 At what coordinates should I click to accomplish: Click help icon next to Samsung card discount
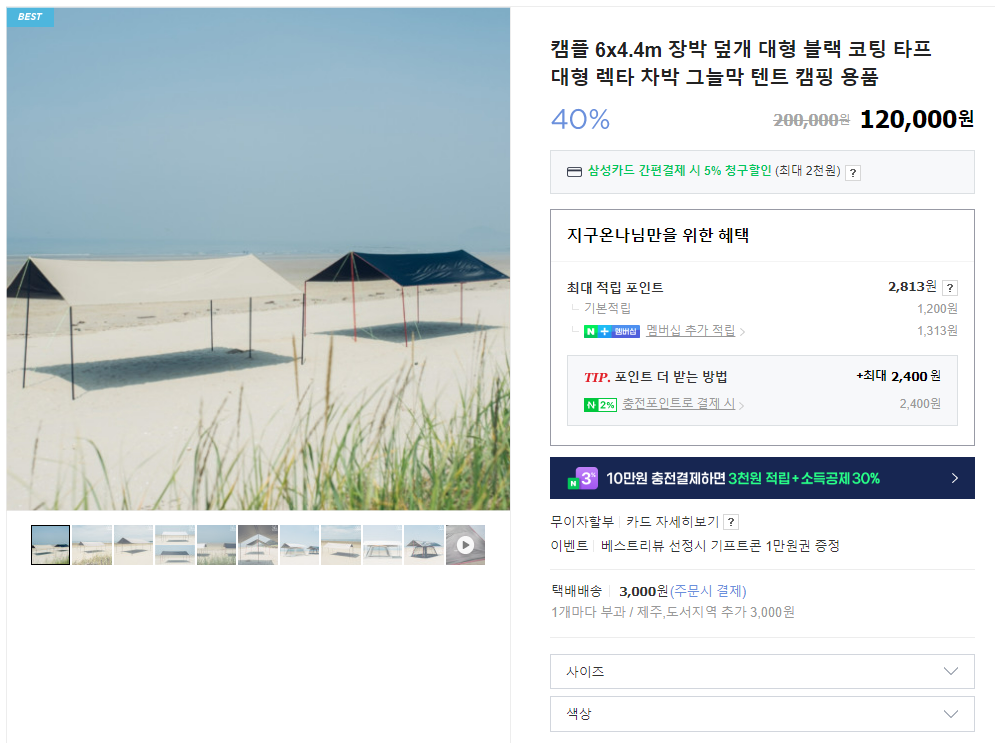pos(853,173)
